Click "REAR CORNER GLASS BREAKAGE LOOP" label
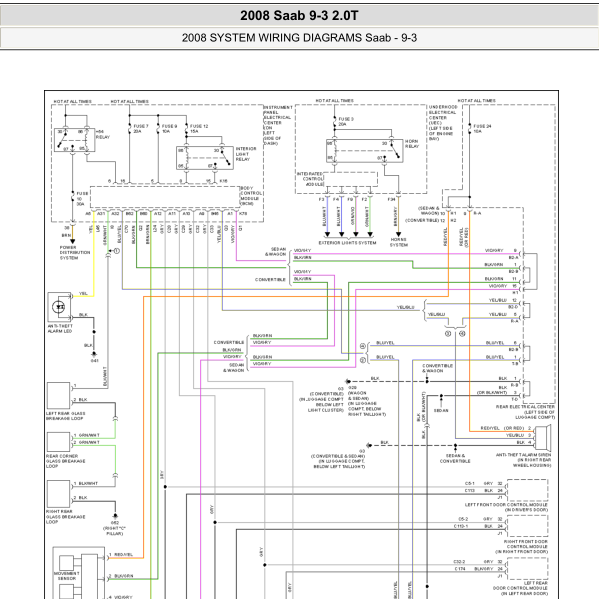The height and width of the screenshot is (599, 599). pos(66,461)
